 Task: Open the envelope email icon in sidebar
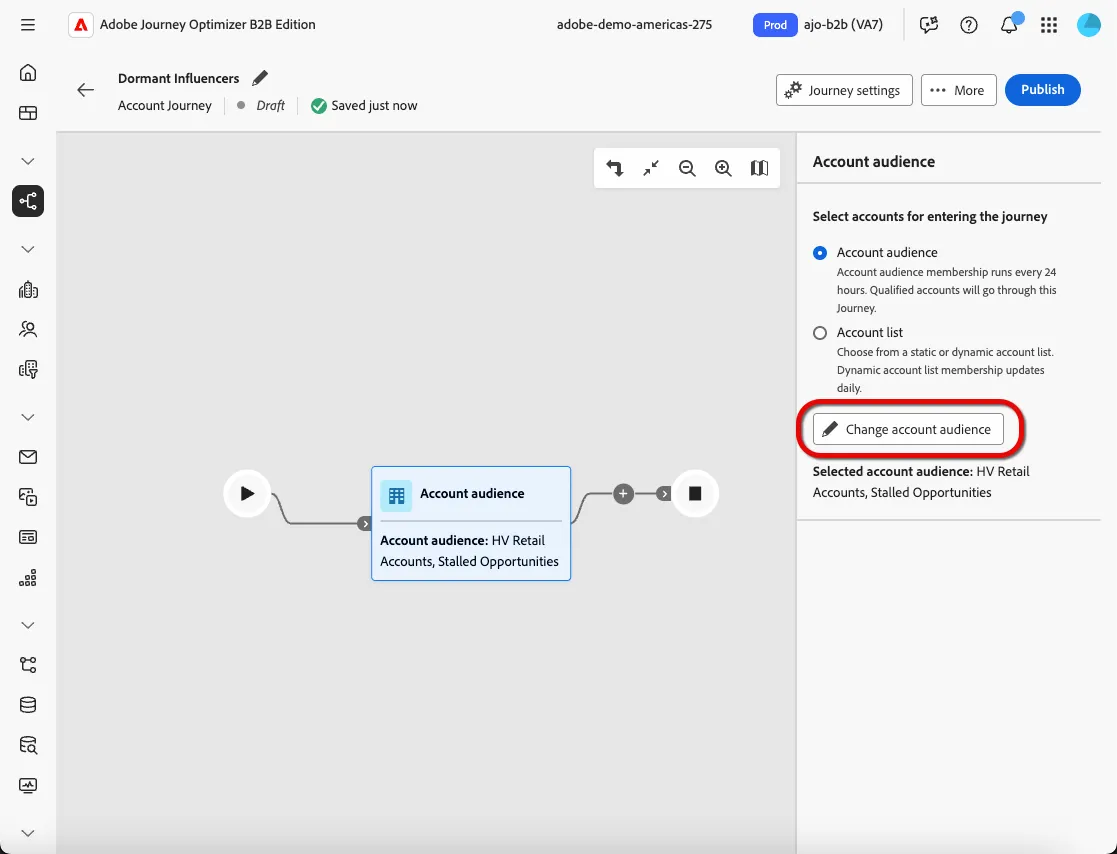click(28, 457)
